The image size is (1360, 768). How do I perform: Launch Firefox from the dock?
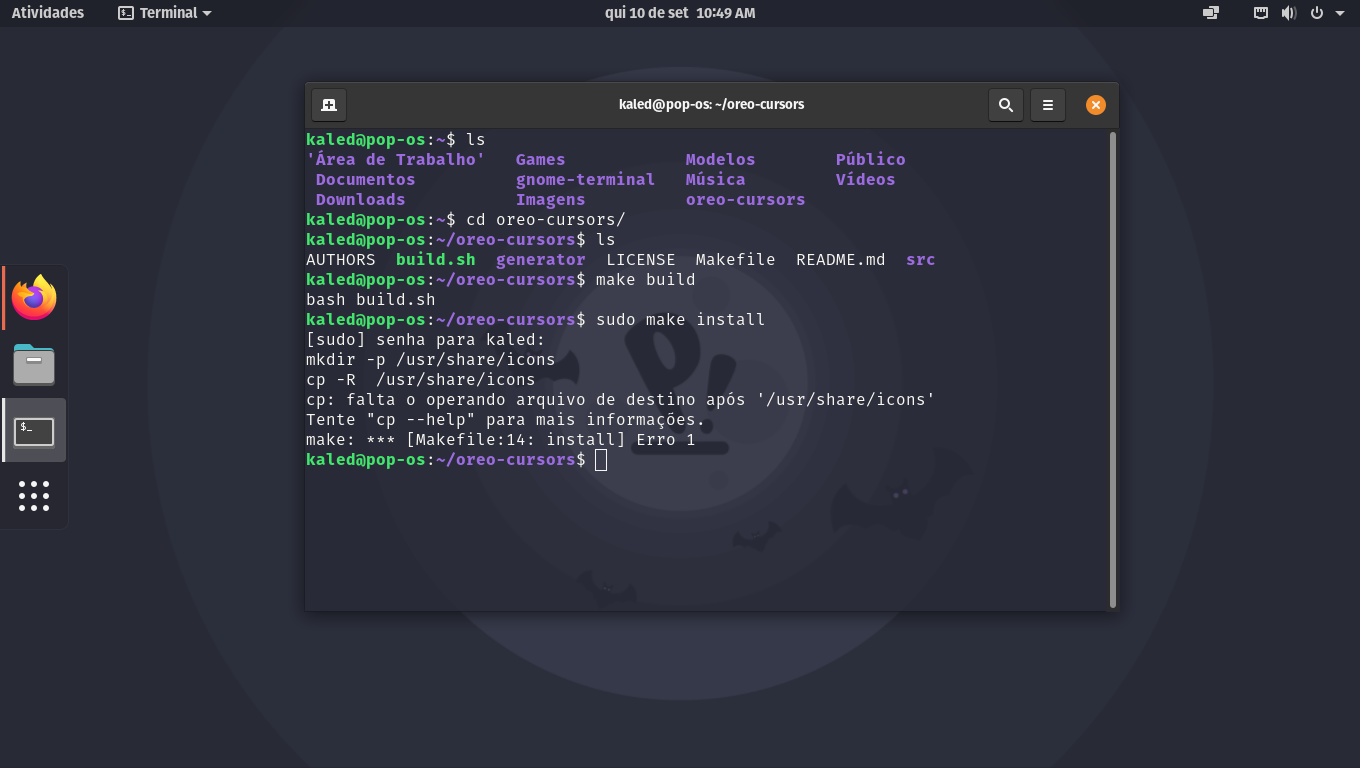pyautogui.click(x=34, y=297)
